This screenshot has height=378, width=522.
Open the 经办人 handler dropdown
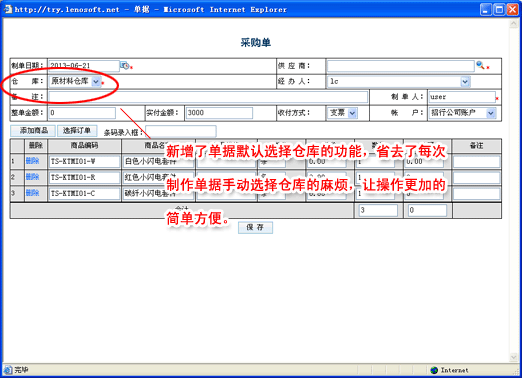[465, 81]
